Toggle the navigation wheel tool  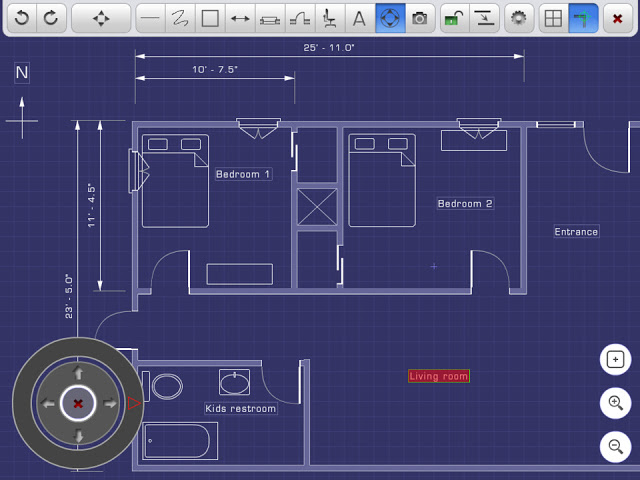click(390, 18)
